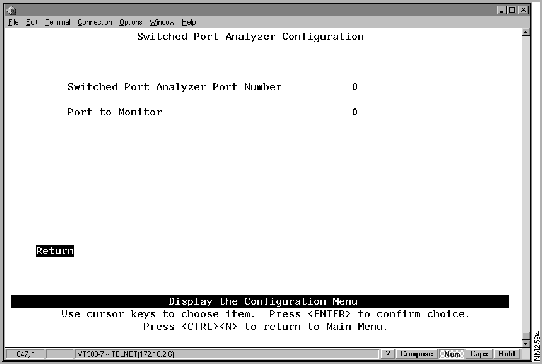Minimize the terminal window
Viewport: 542px width, 364px height.
[x=501, y=10]
